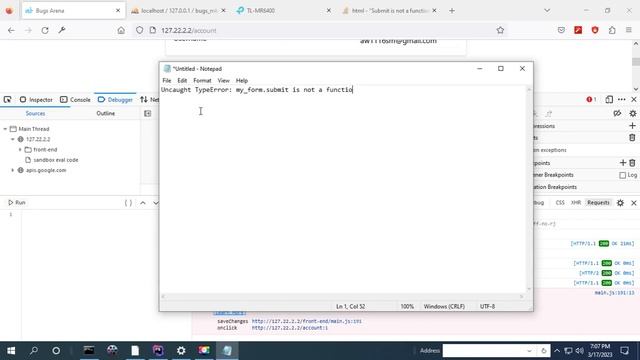Click the red error count badge
640x360 pixels.
coord(591,100)
